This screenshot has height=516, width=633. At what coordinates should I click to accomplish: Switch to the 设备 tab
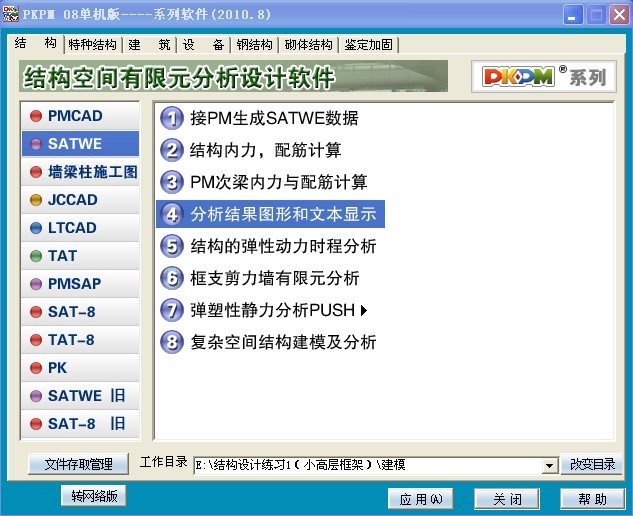coord(203,44)
